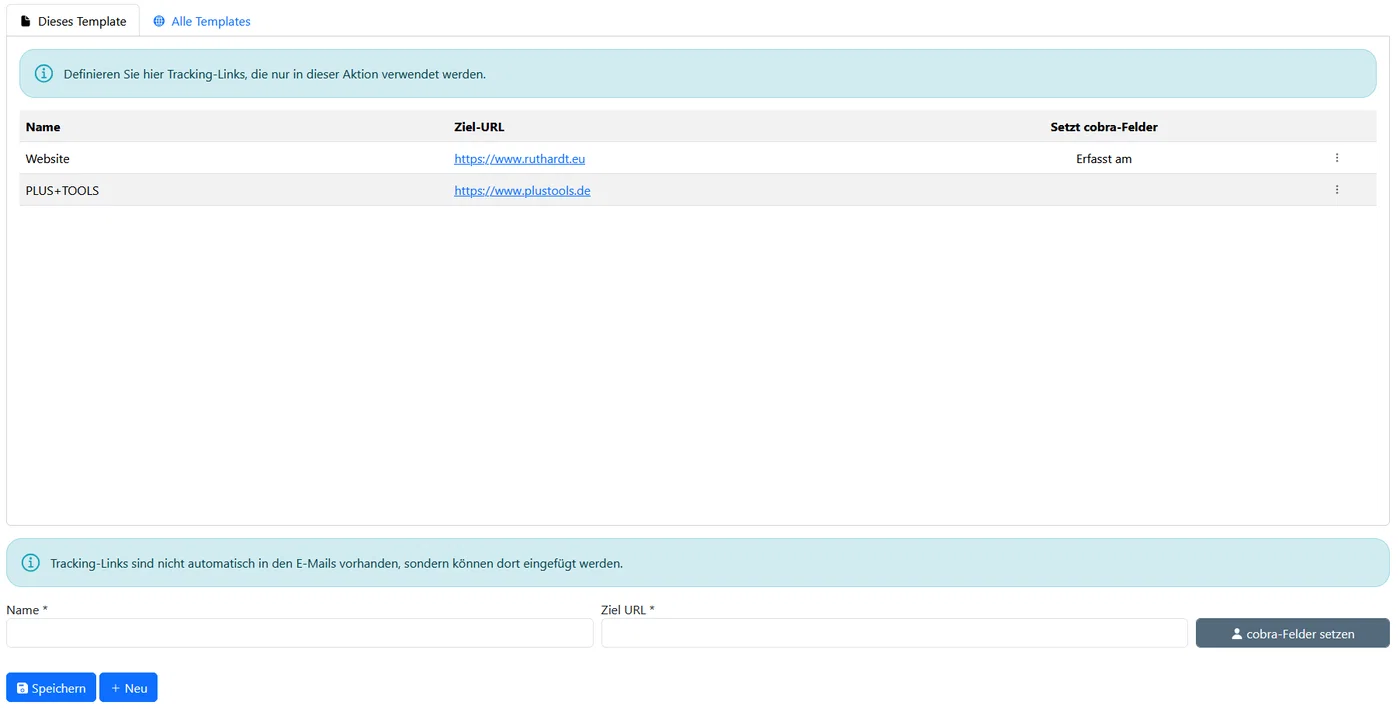
Task: Click the cobra-Felder setzen button
Action: tap(1292, 633)
